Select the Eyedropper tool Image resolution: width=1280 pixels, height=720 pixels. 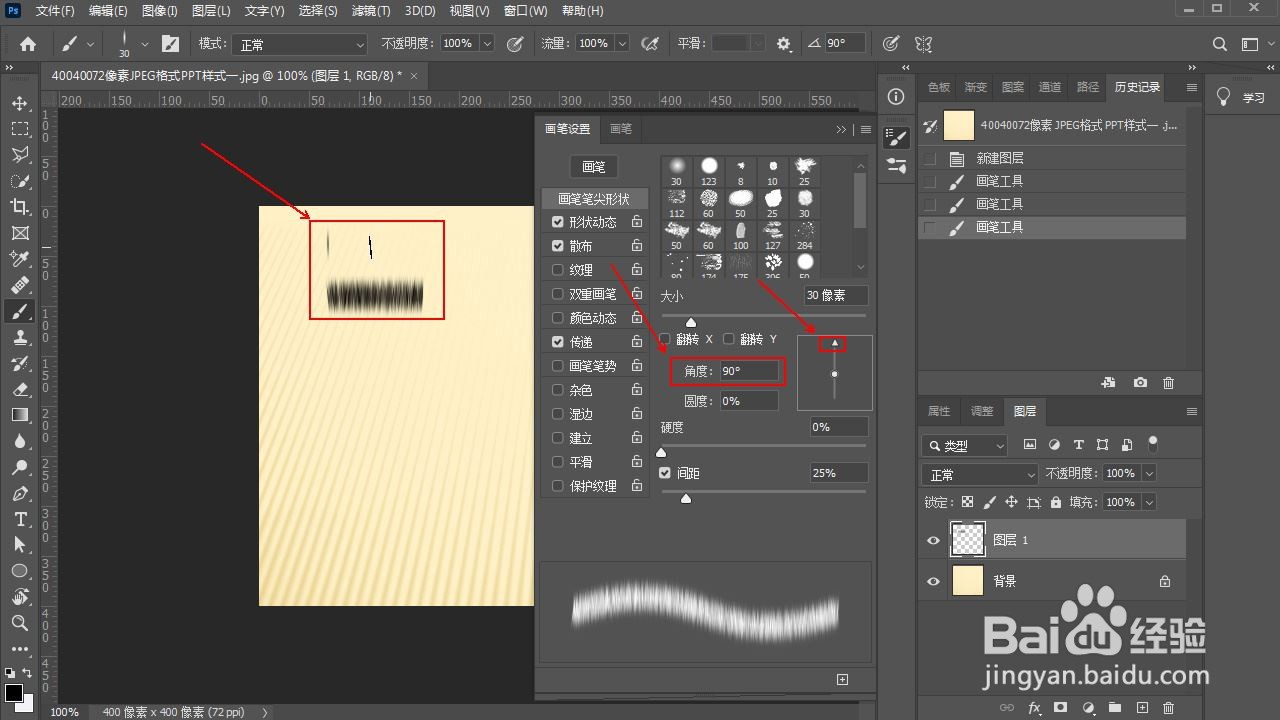(x=20, y=259)
